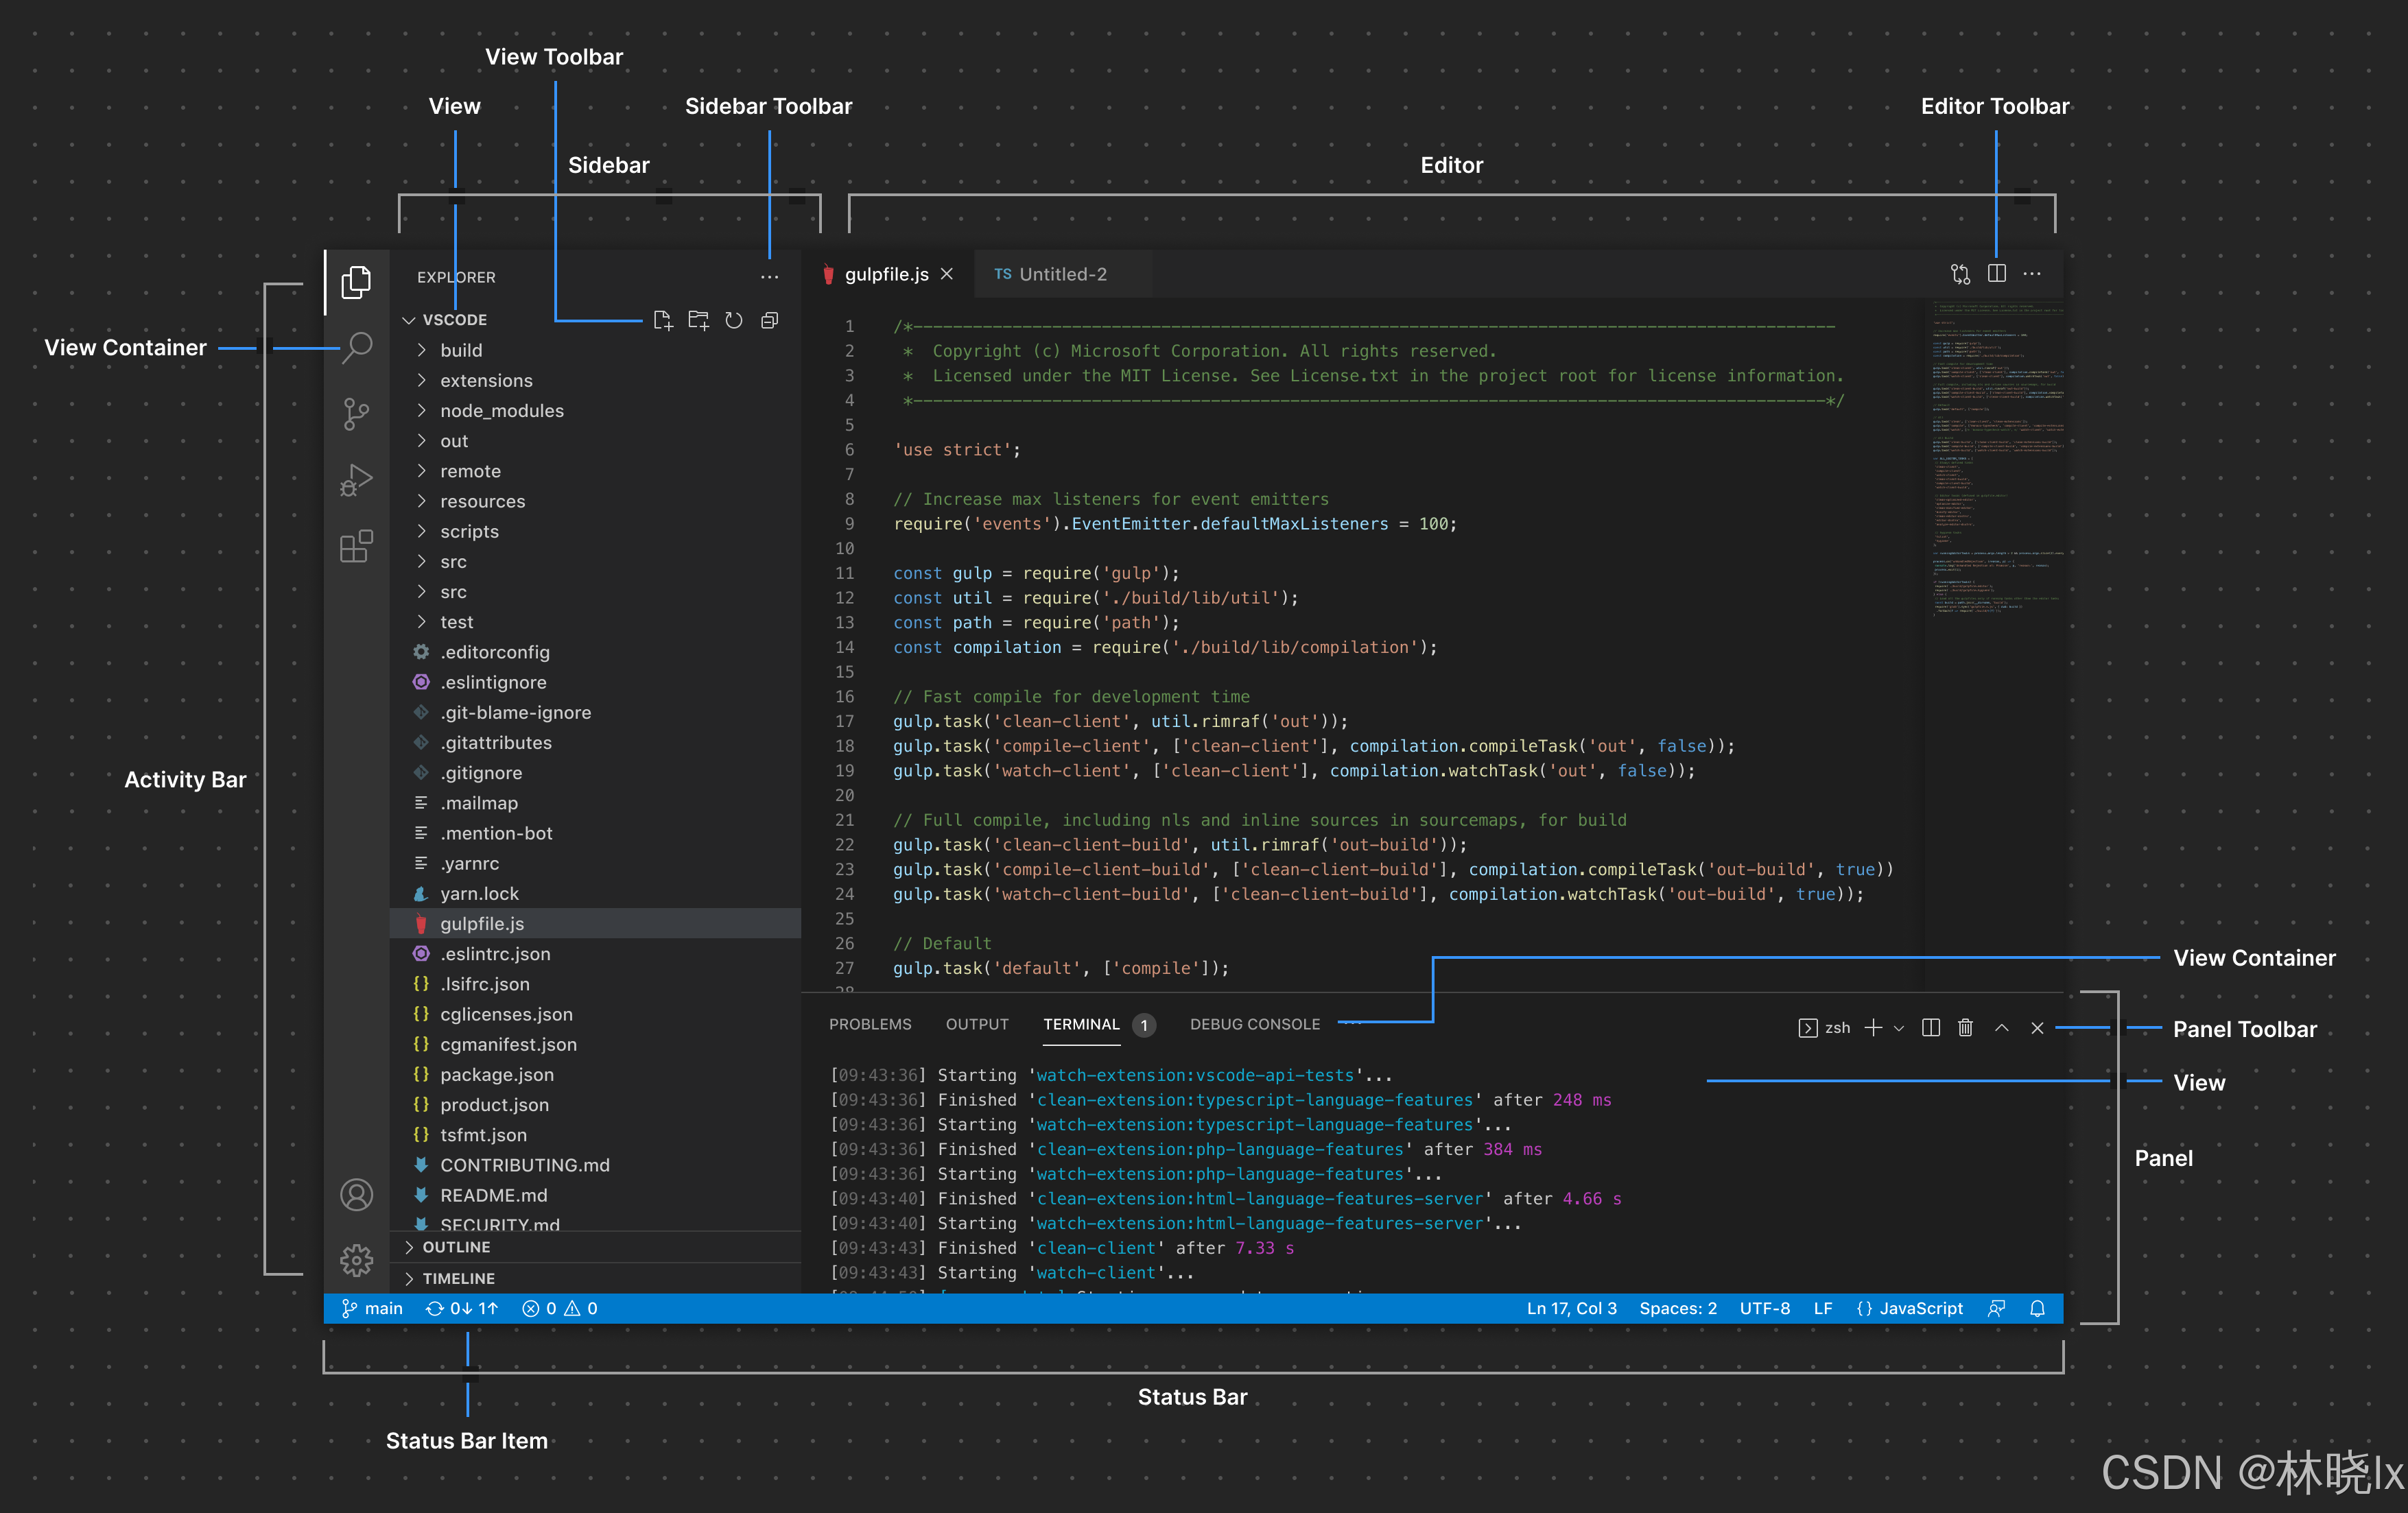Image resolution: width=2408 pixels, height=1513 pixels.
Task: Open the Extensions view icon
Action: (356, 546)
